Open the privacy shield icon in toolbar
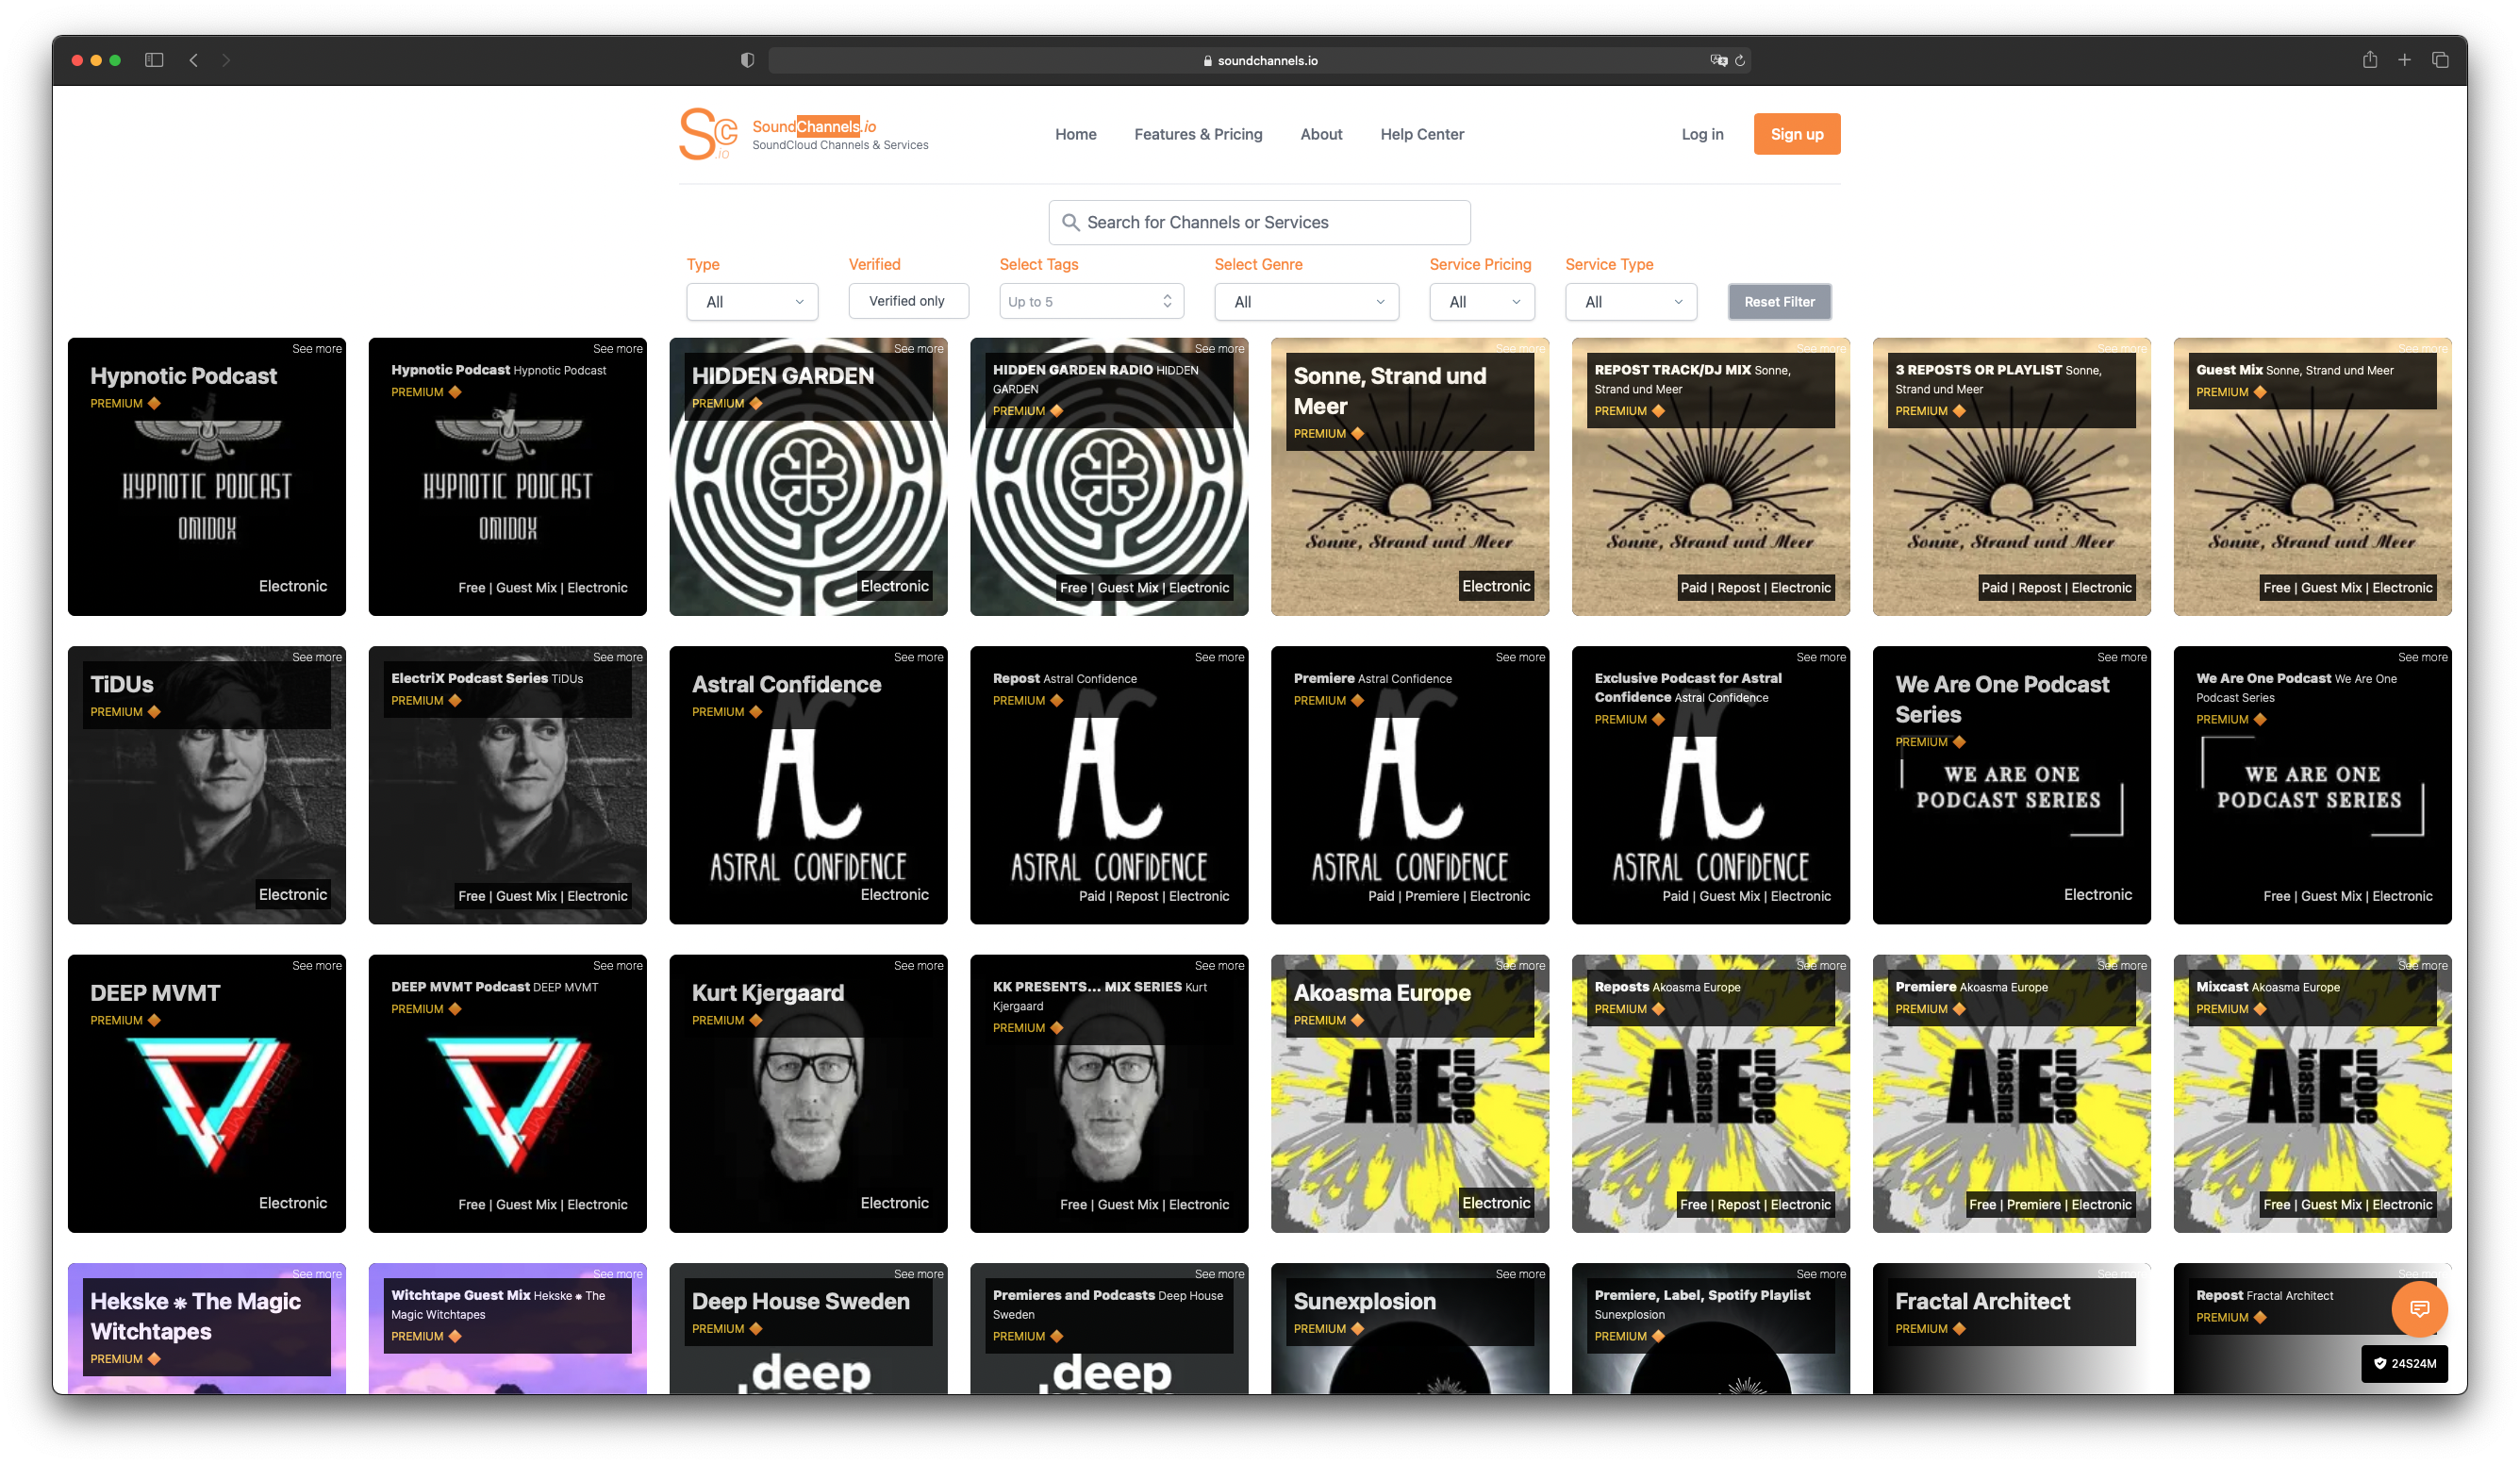2520x1464 pixels. tap(747, 60)
